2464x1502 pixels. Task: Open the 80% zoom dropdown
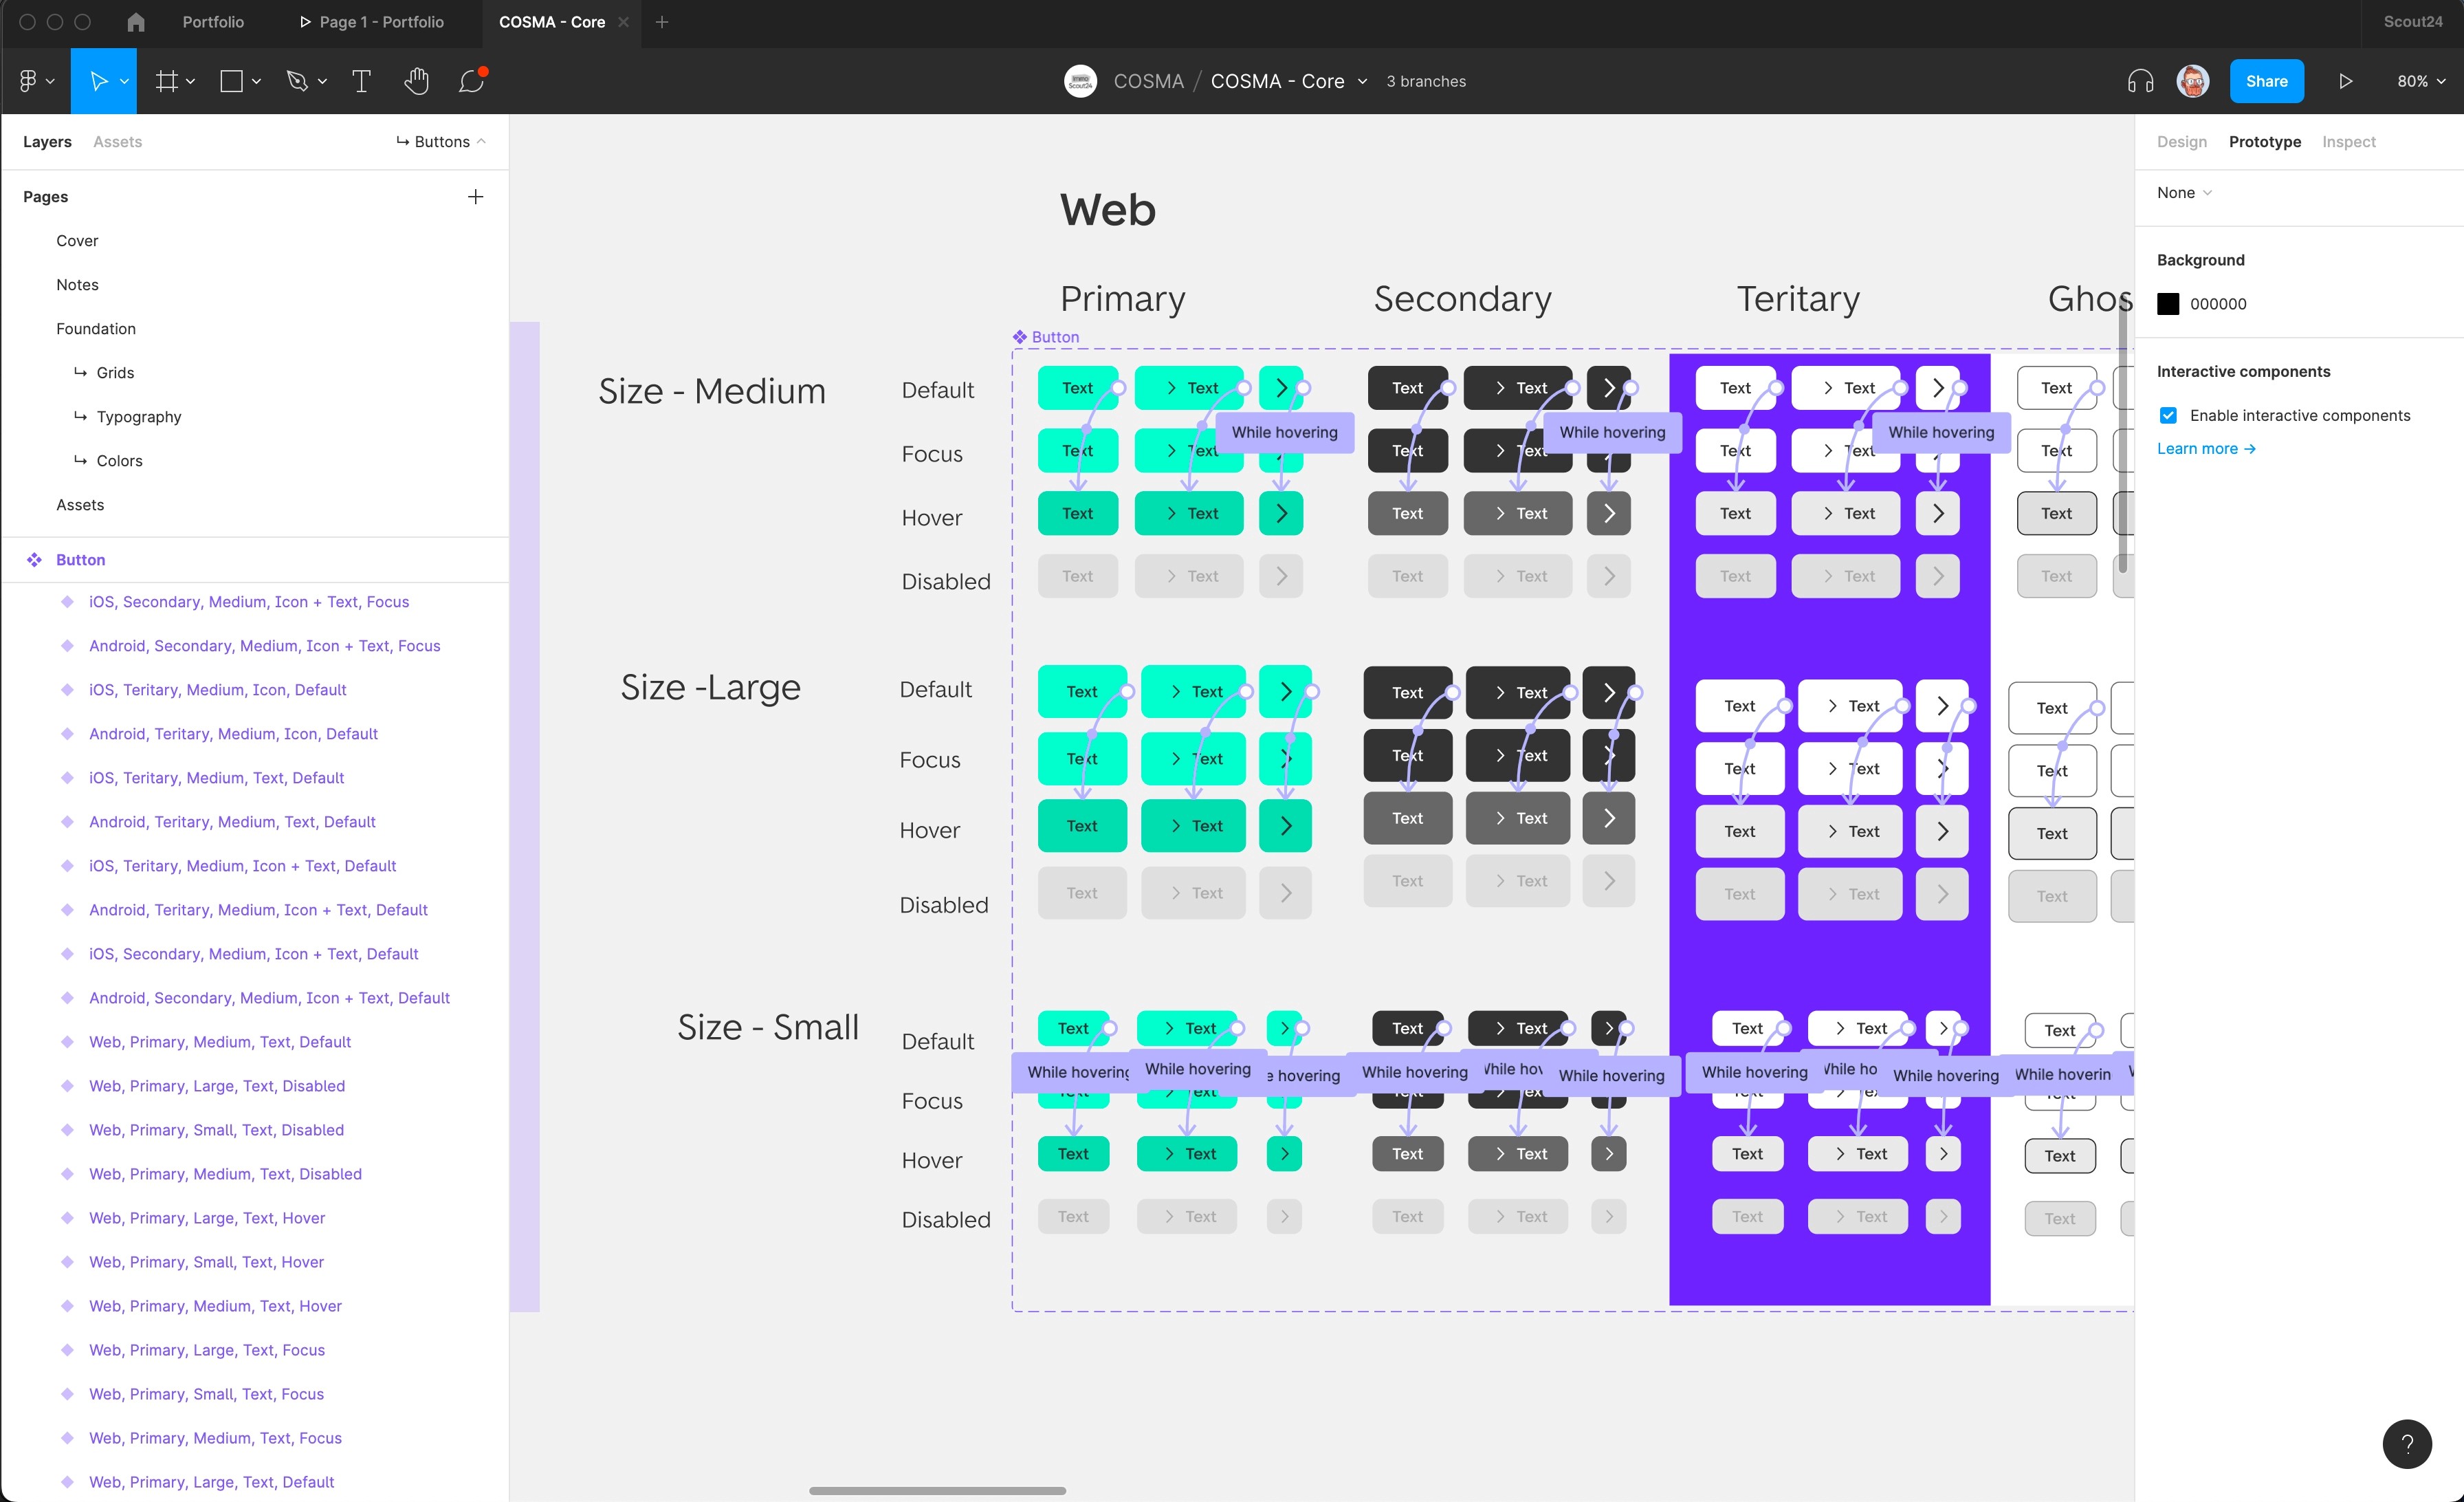2421,81
